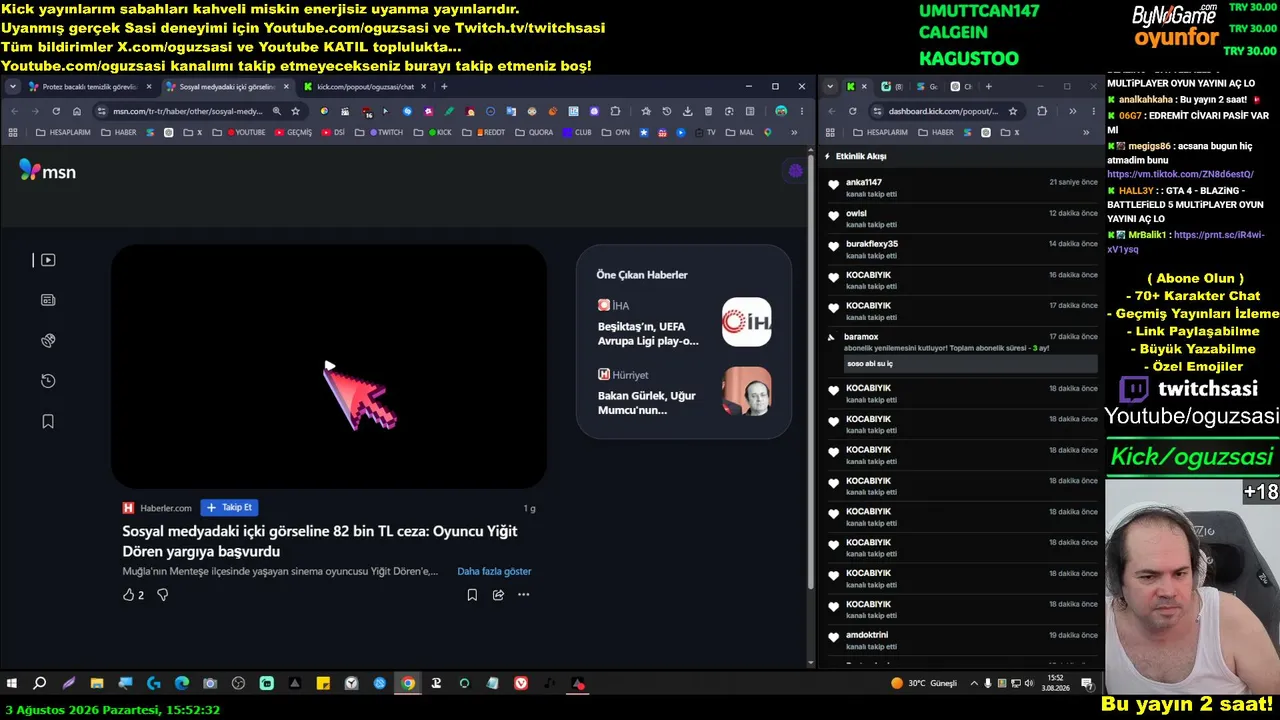Open a new tab in the MSN window

444,87
